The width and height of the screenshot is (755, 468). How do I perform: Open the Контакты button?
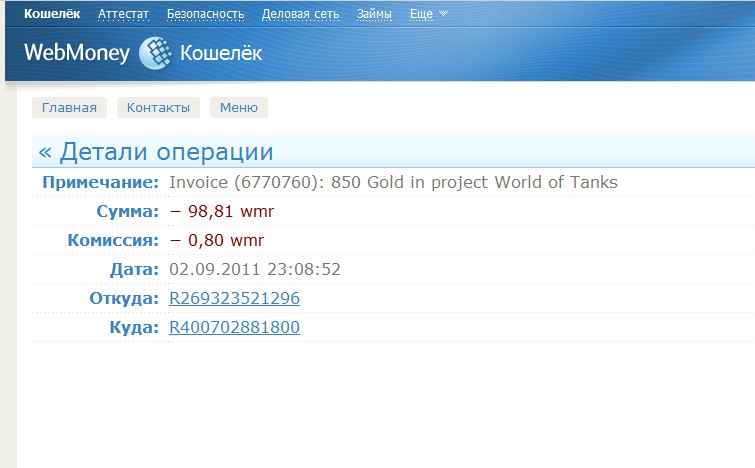click(x=158, y=107)
